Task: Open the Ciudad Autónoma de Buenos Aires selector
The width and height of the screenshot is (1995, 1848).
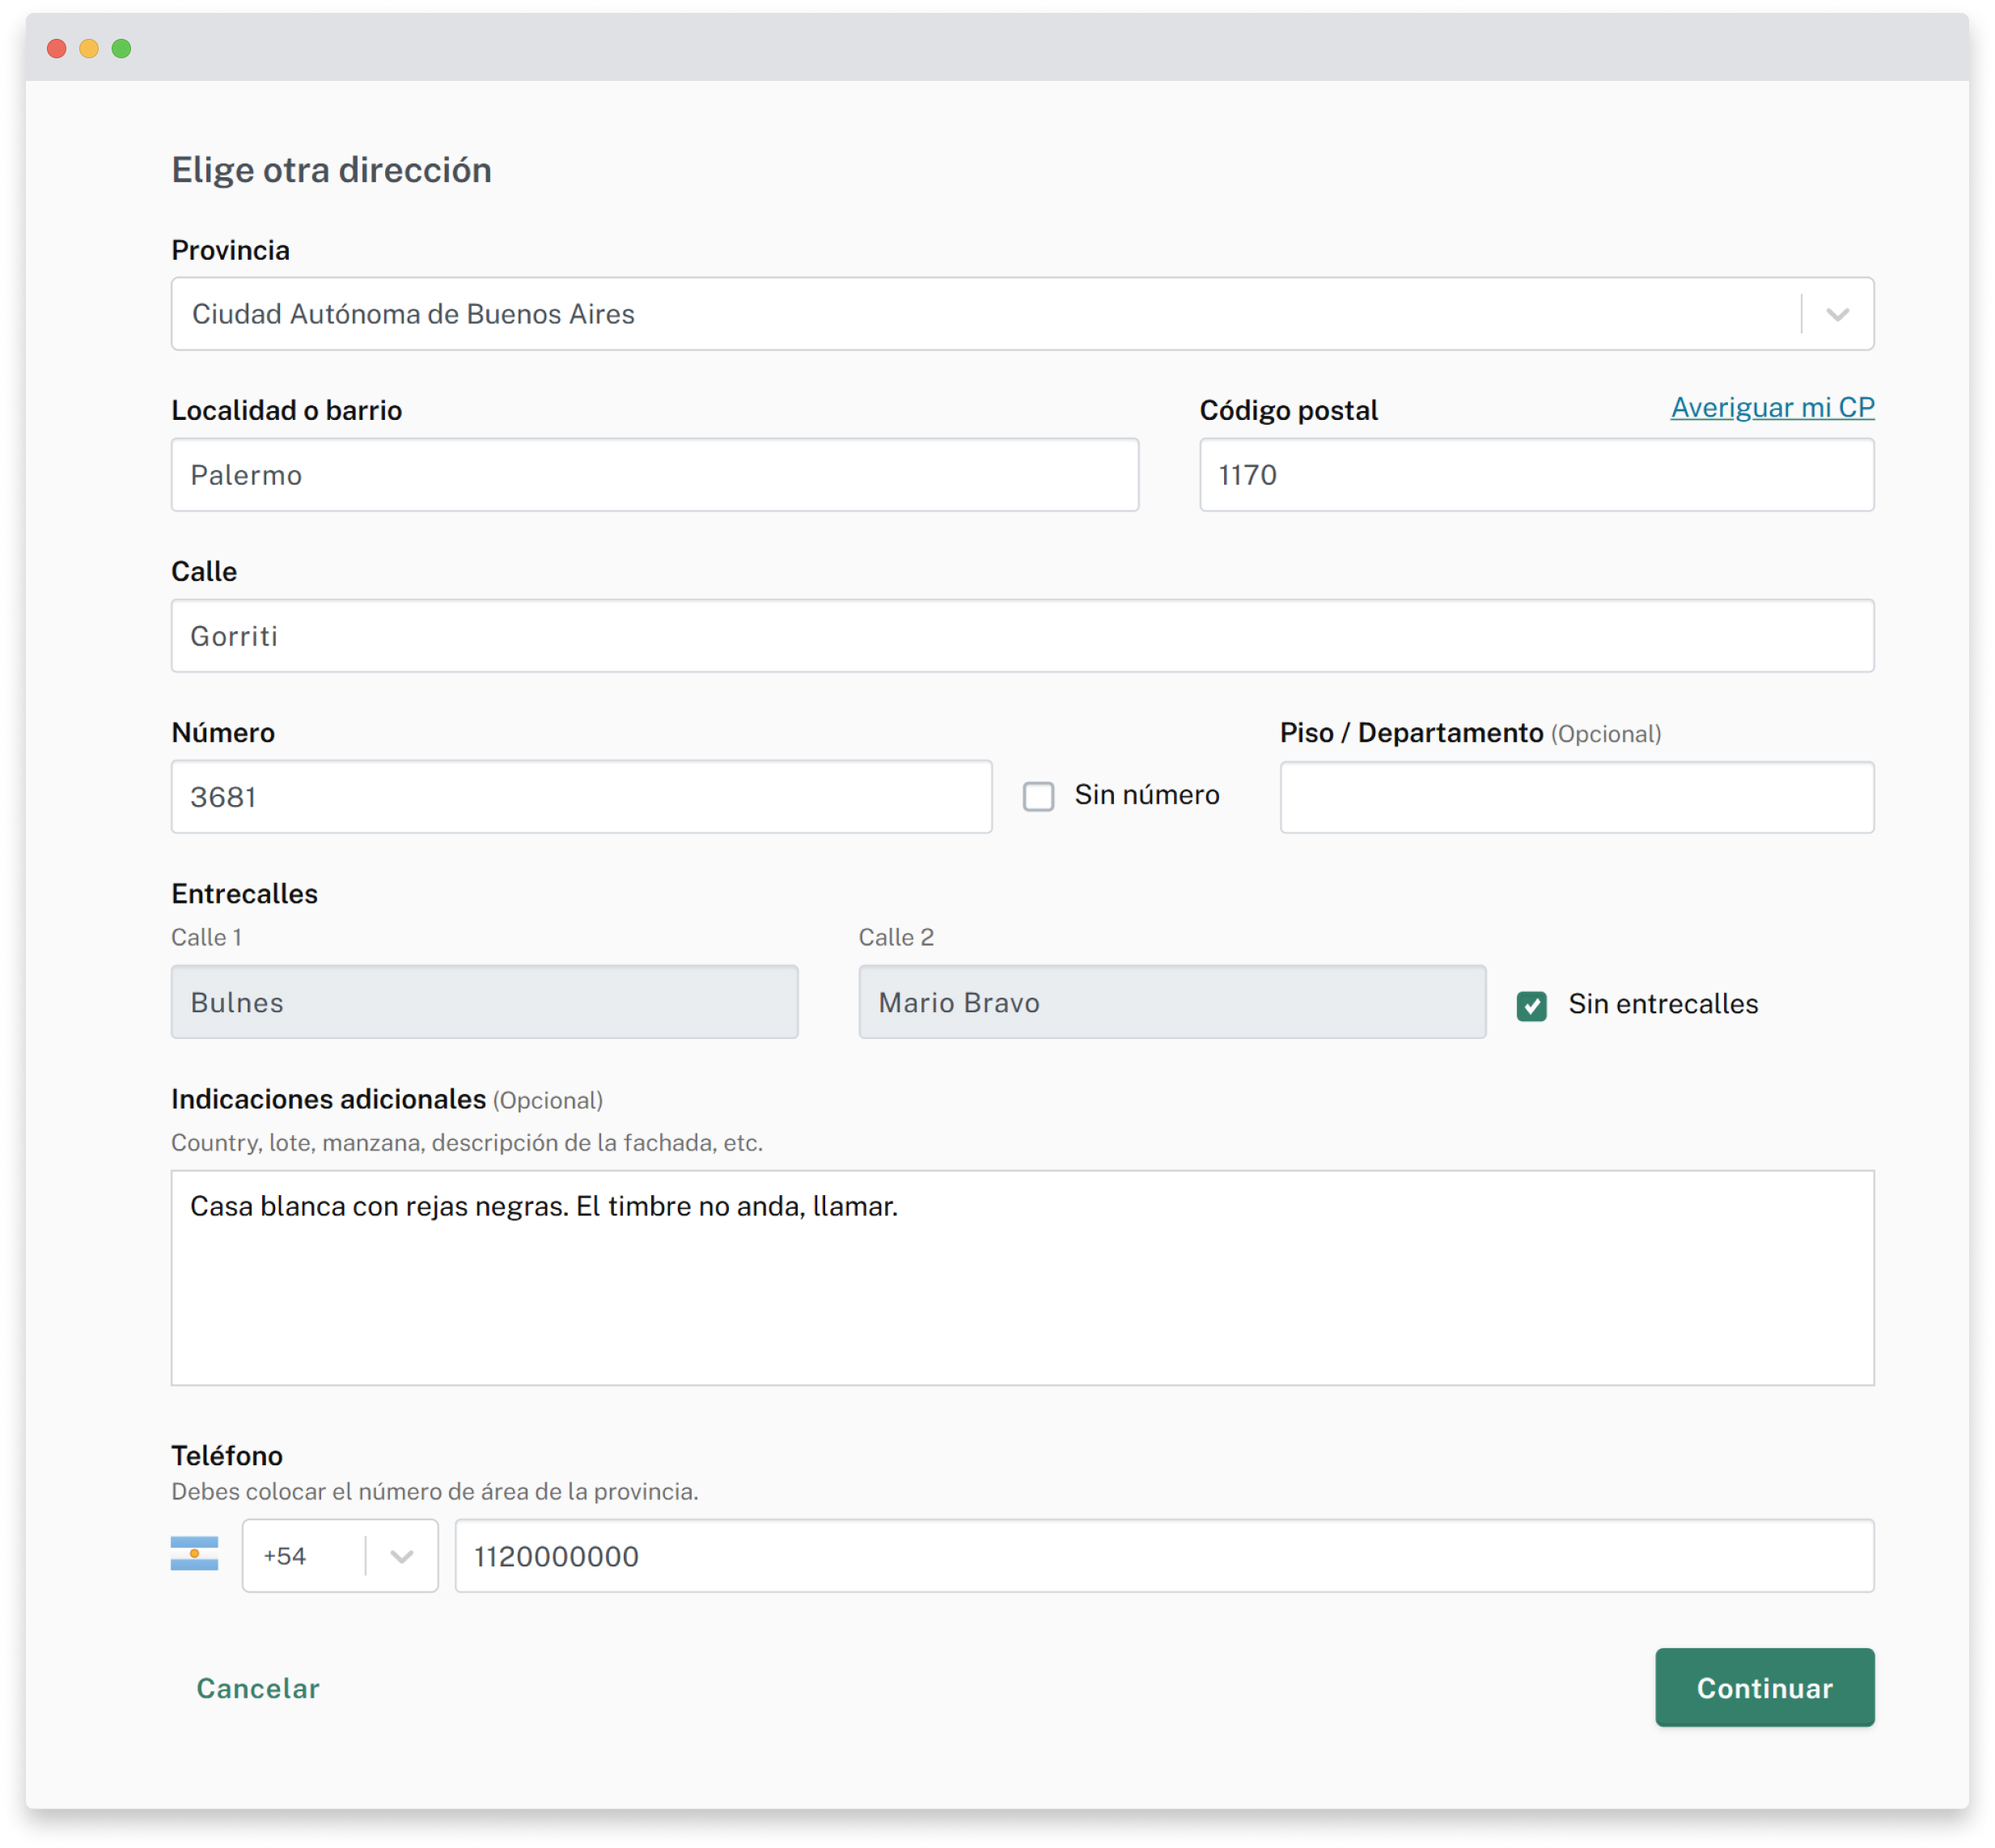Action: (985, 314)
